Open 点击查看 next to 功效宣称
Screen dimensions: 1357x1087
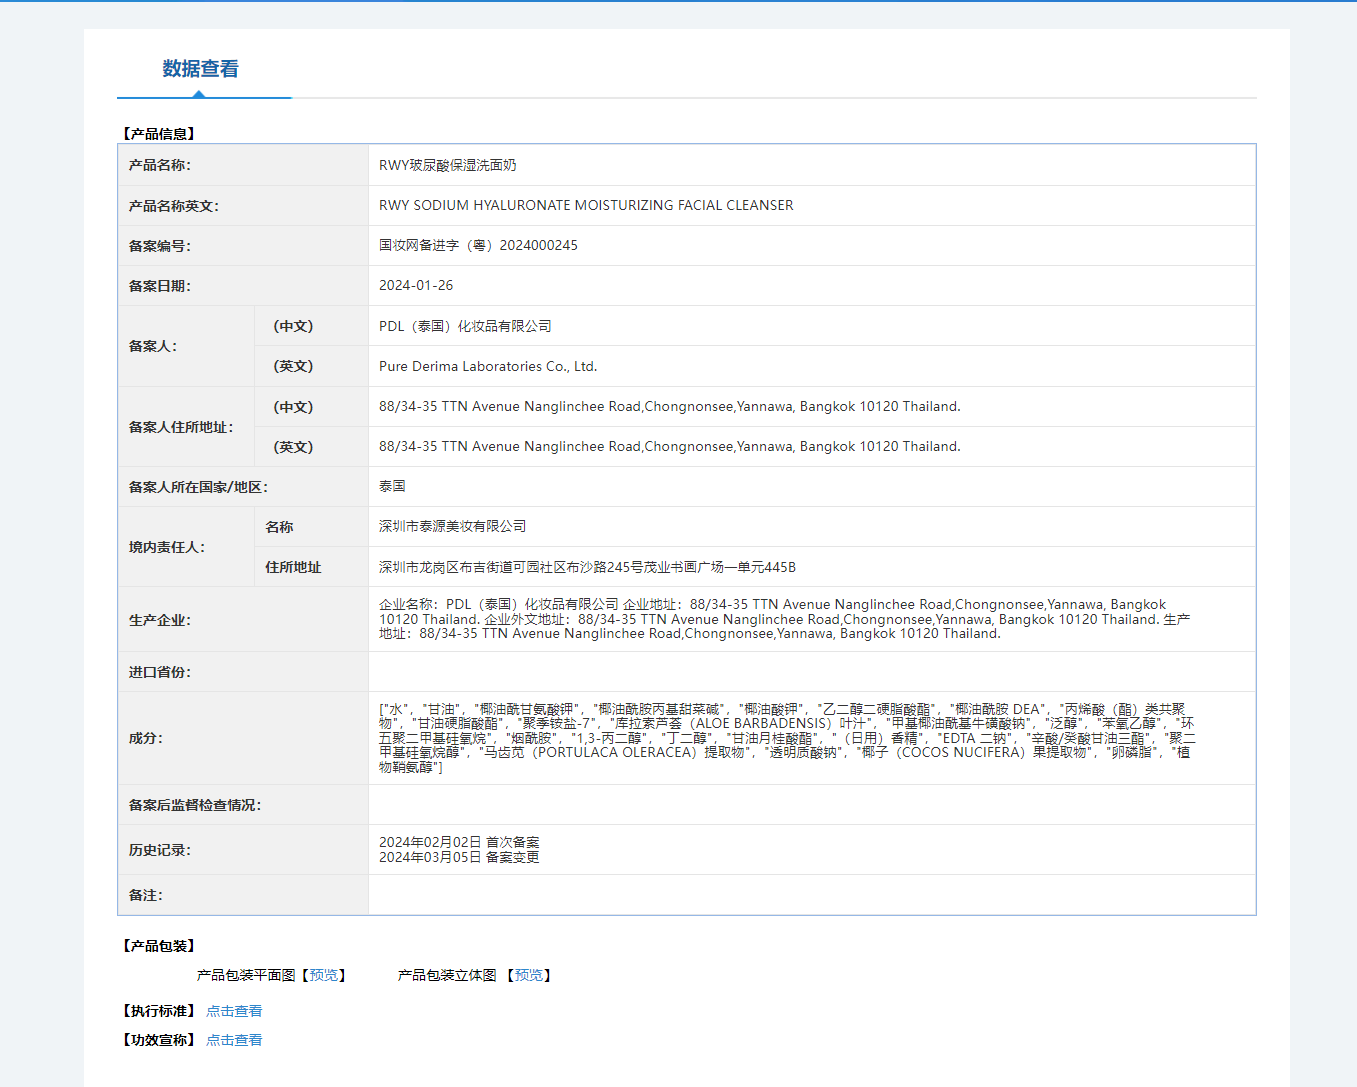click(x=234, y=1040)
